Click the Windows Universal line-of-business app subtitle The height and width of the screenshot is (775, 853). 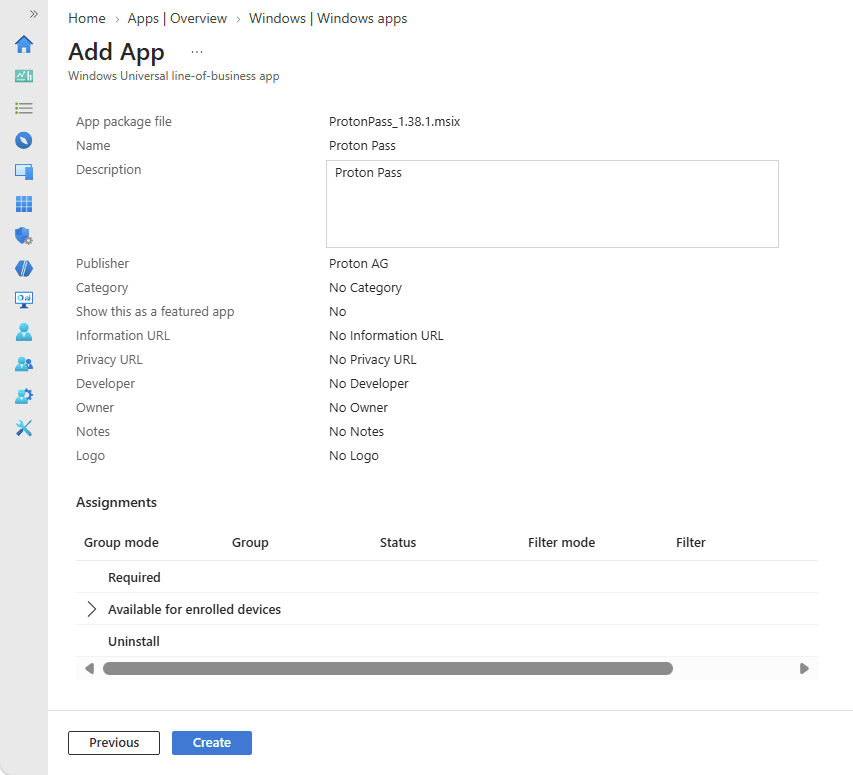[x=174, y=76]
